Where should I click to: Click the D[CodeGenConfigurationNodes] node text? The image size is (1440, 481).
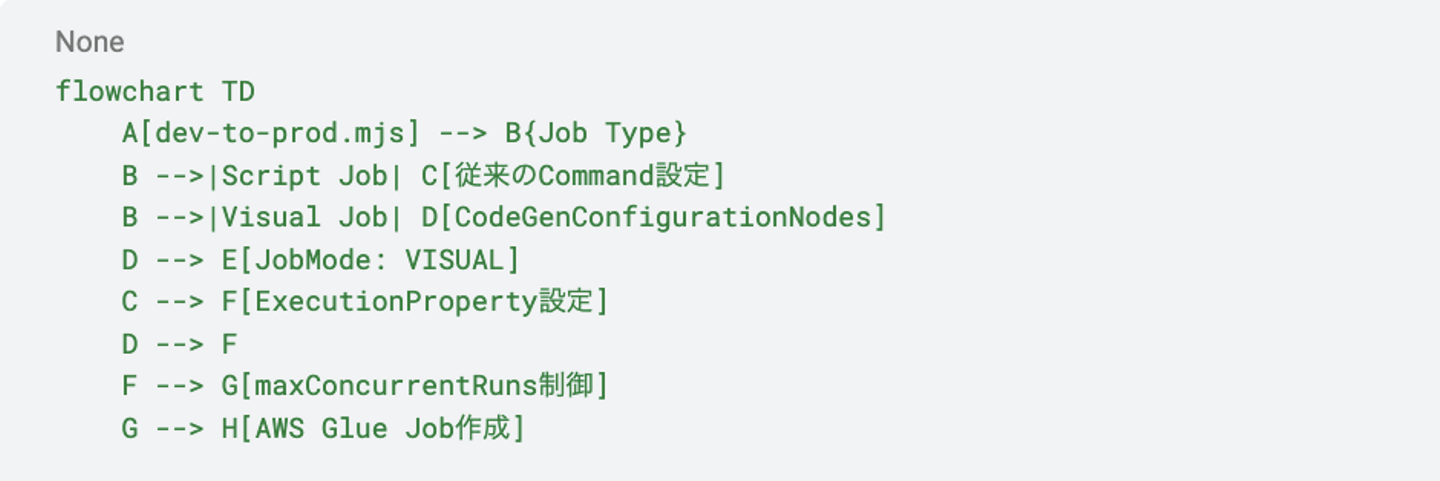coord(654,218)
